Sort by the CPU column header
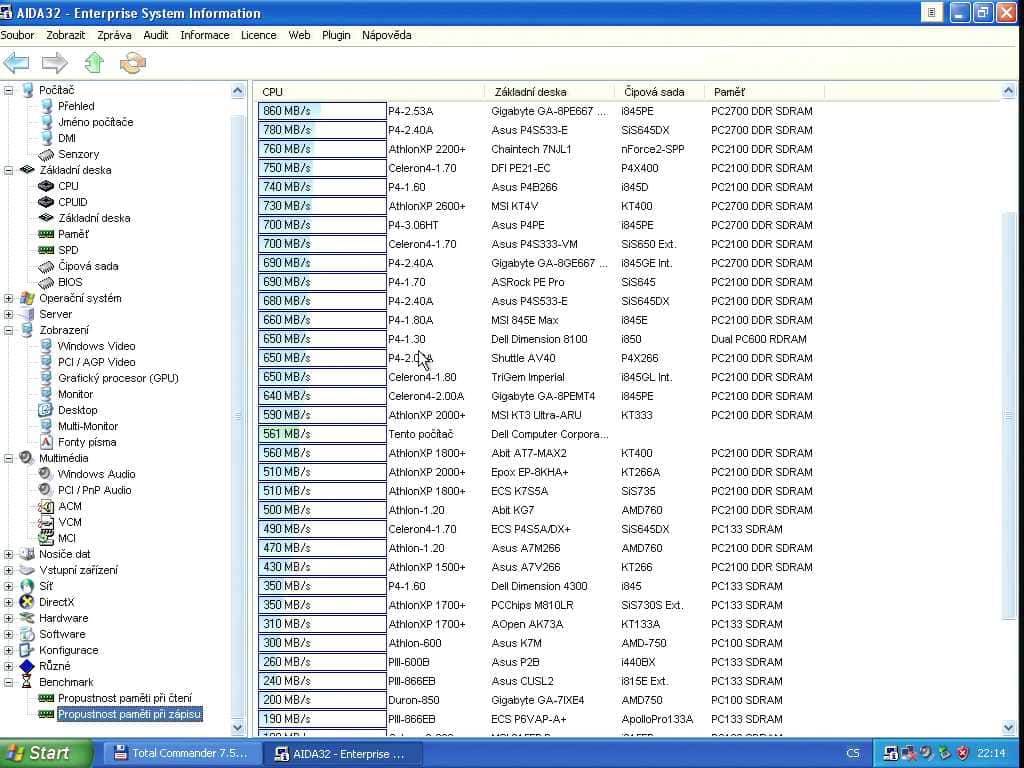Screen dimensions: 1024x768 coord(370,92)
